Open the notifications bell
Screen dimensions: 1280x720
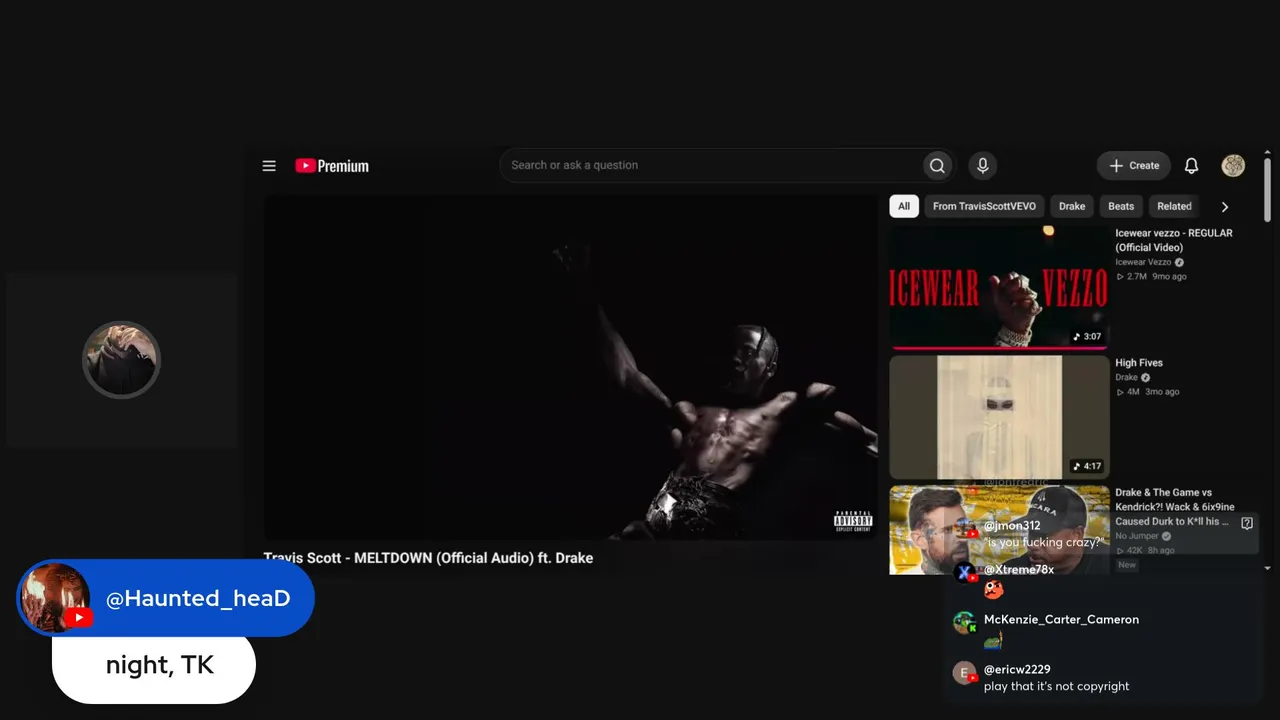[1191, 166]
